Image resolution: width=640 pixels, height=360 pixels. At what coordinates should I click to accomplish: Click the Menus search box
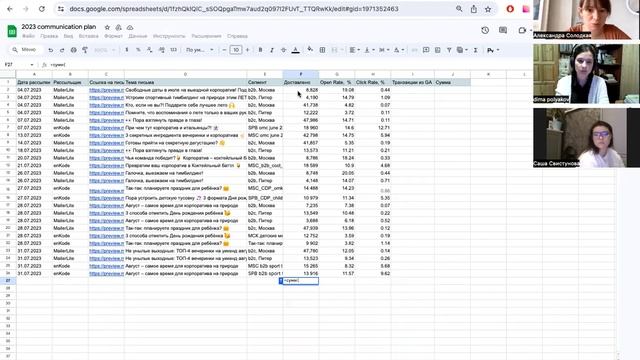(x=26, y=50)
